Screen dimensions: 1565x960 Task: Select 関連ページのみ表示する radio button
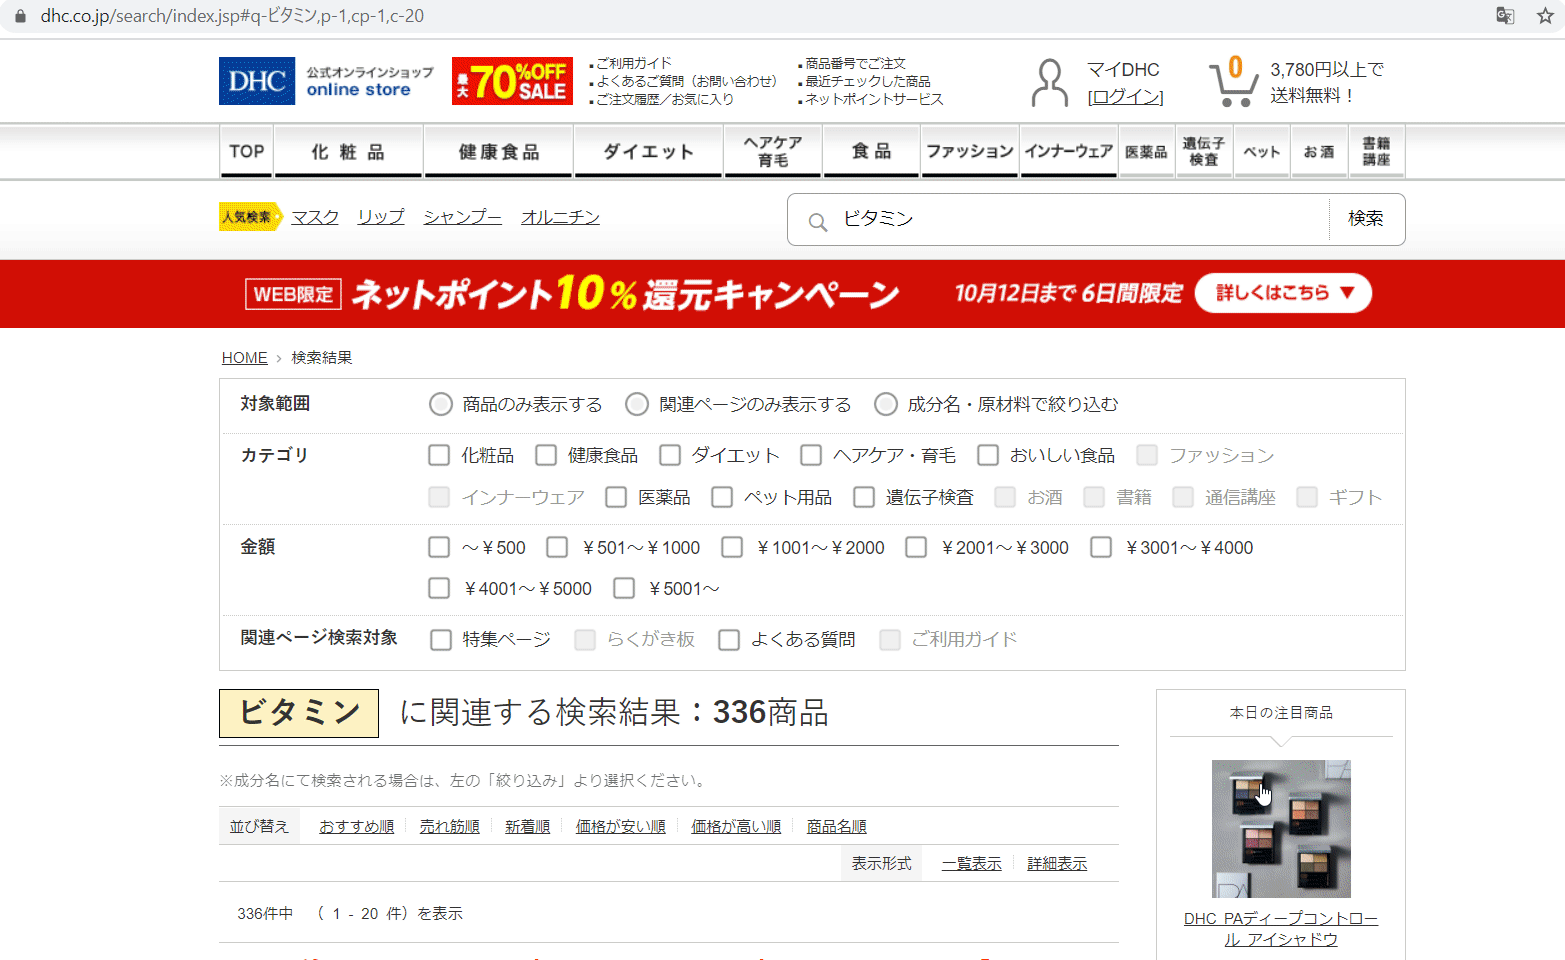tap(637, 404)
